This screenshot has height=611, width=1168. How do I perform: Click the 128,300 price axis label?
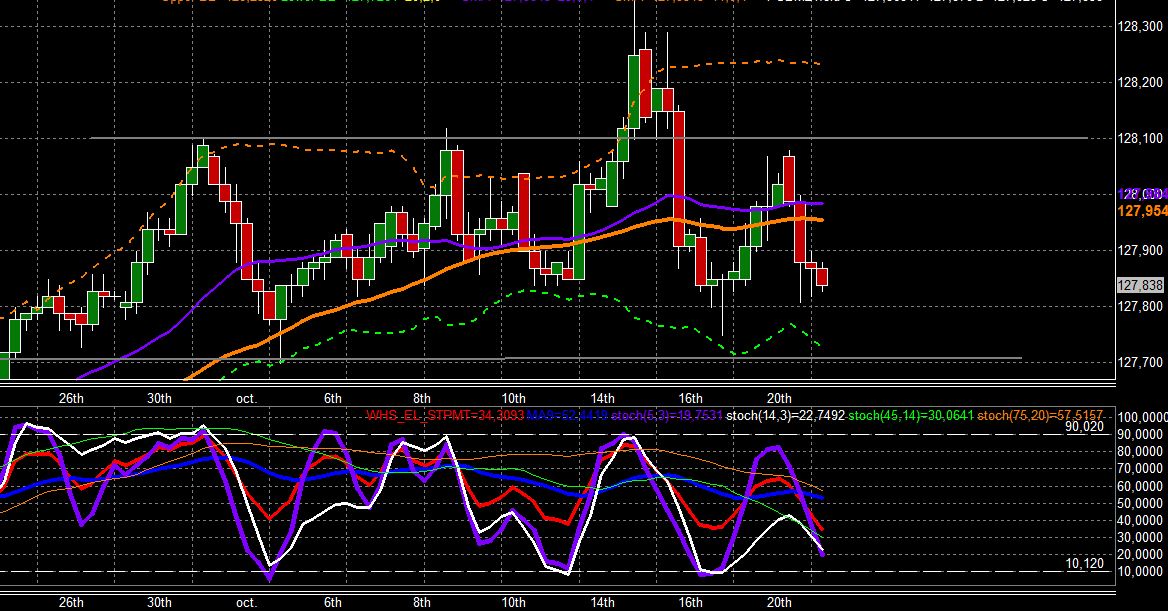point(1140,27)
